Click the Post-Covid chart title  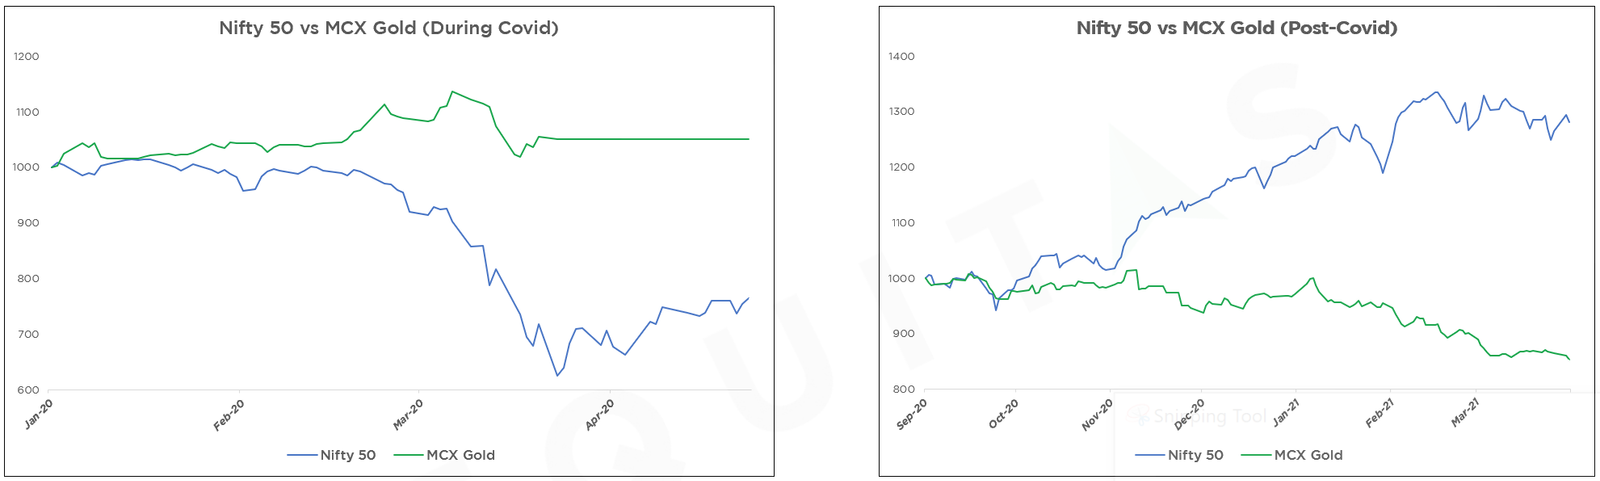(1237, 28)
